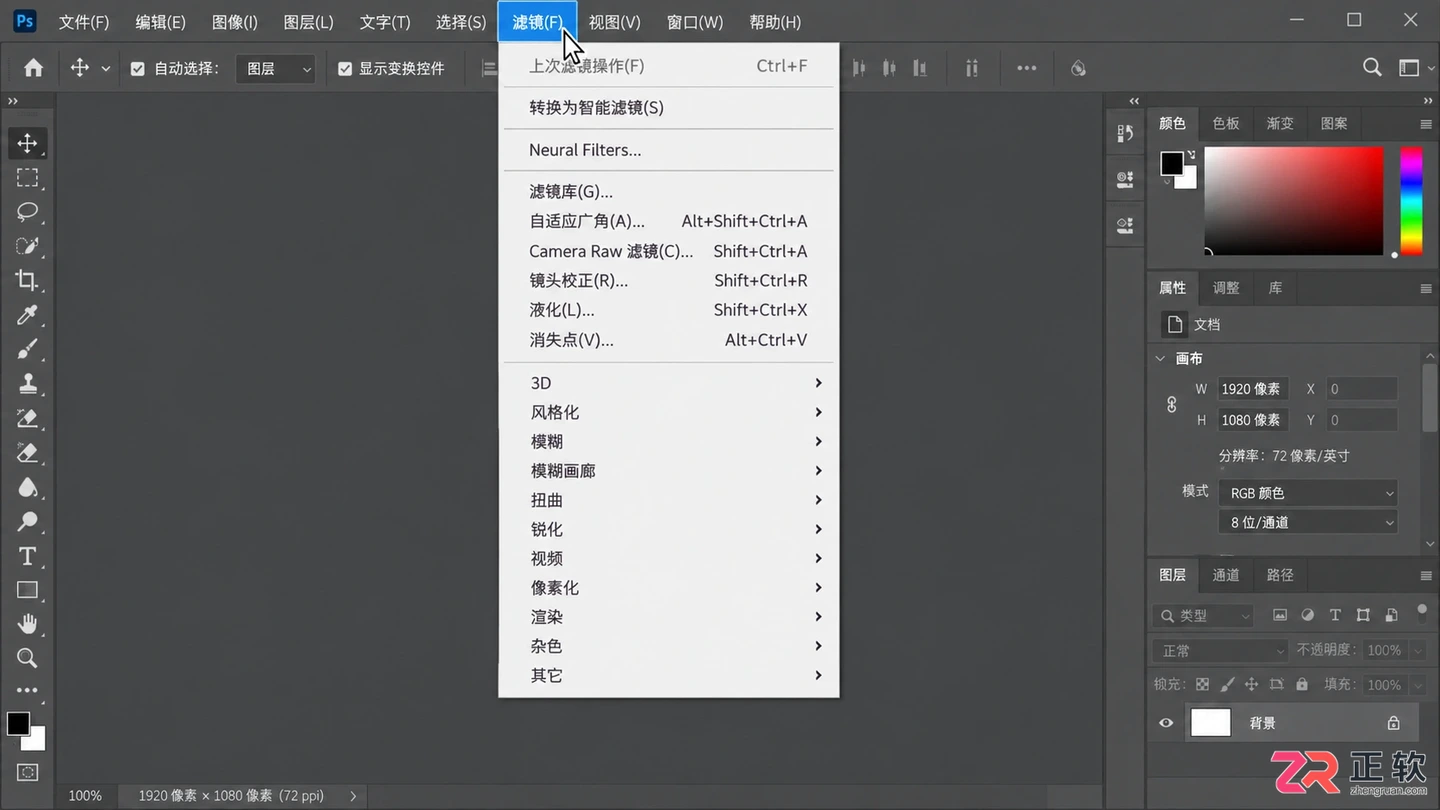Viewport: 1440px width, 810px height.
Task: Switch to the 通道 tab
Action: [x=1226, y=575]
